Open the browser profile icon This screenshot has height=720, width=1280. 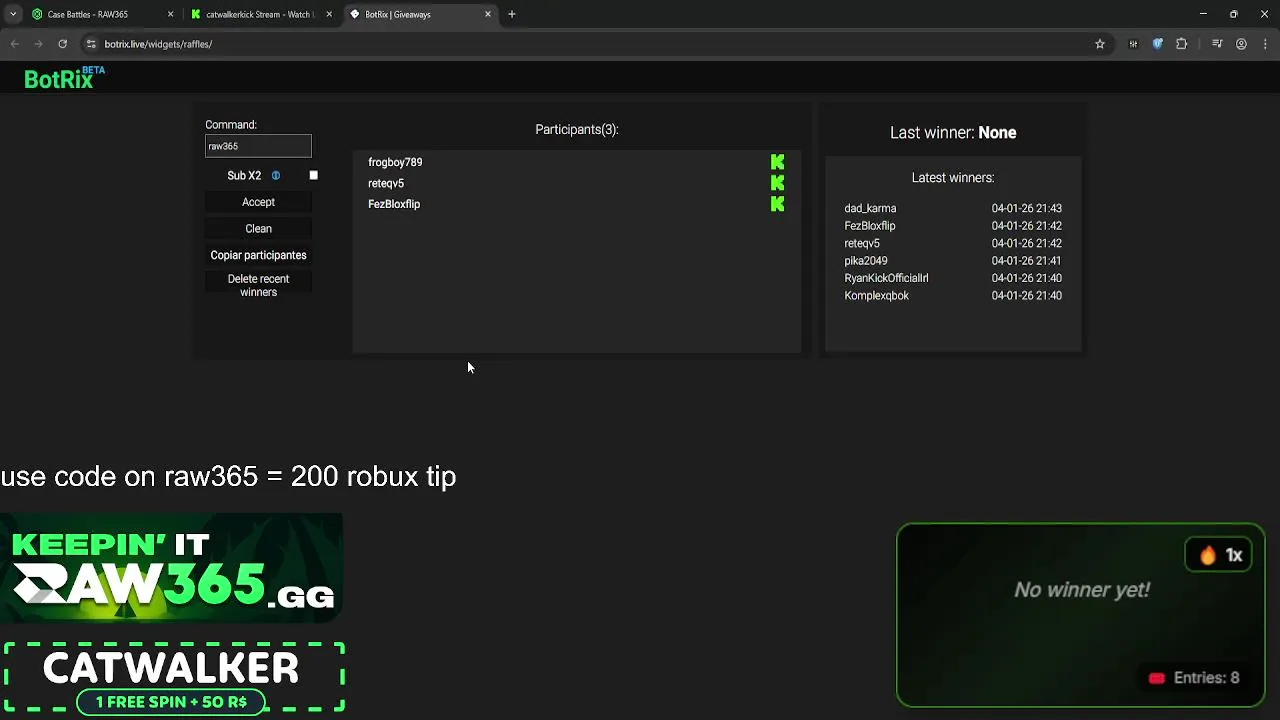pos(1242,44)
